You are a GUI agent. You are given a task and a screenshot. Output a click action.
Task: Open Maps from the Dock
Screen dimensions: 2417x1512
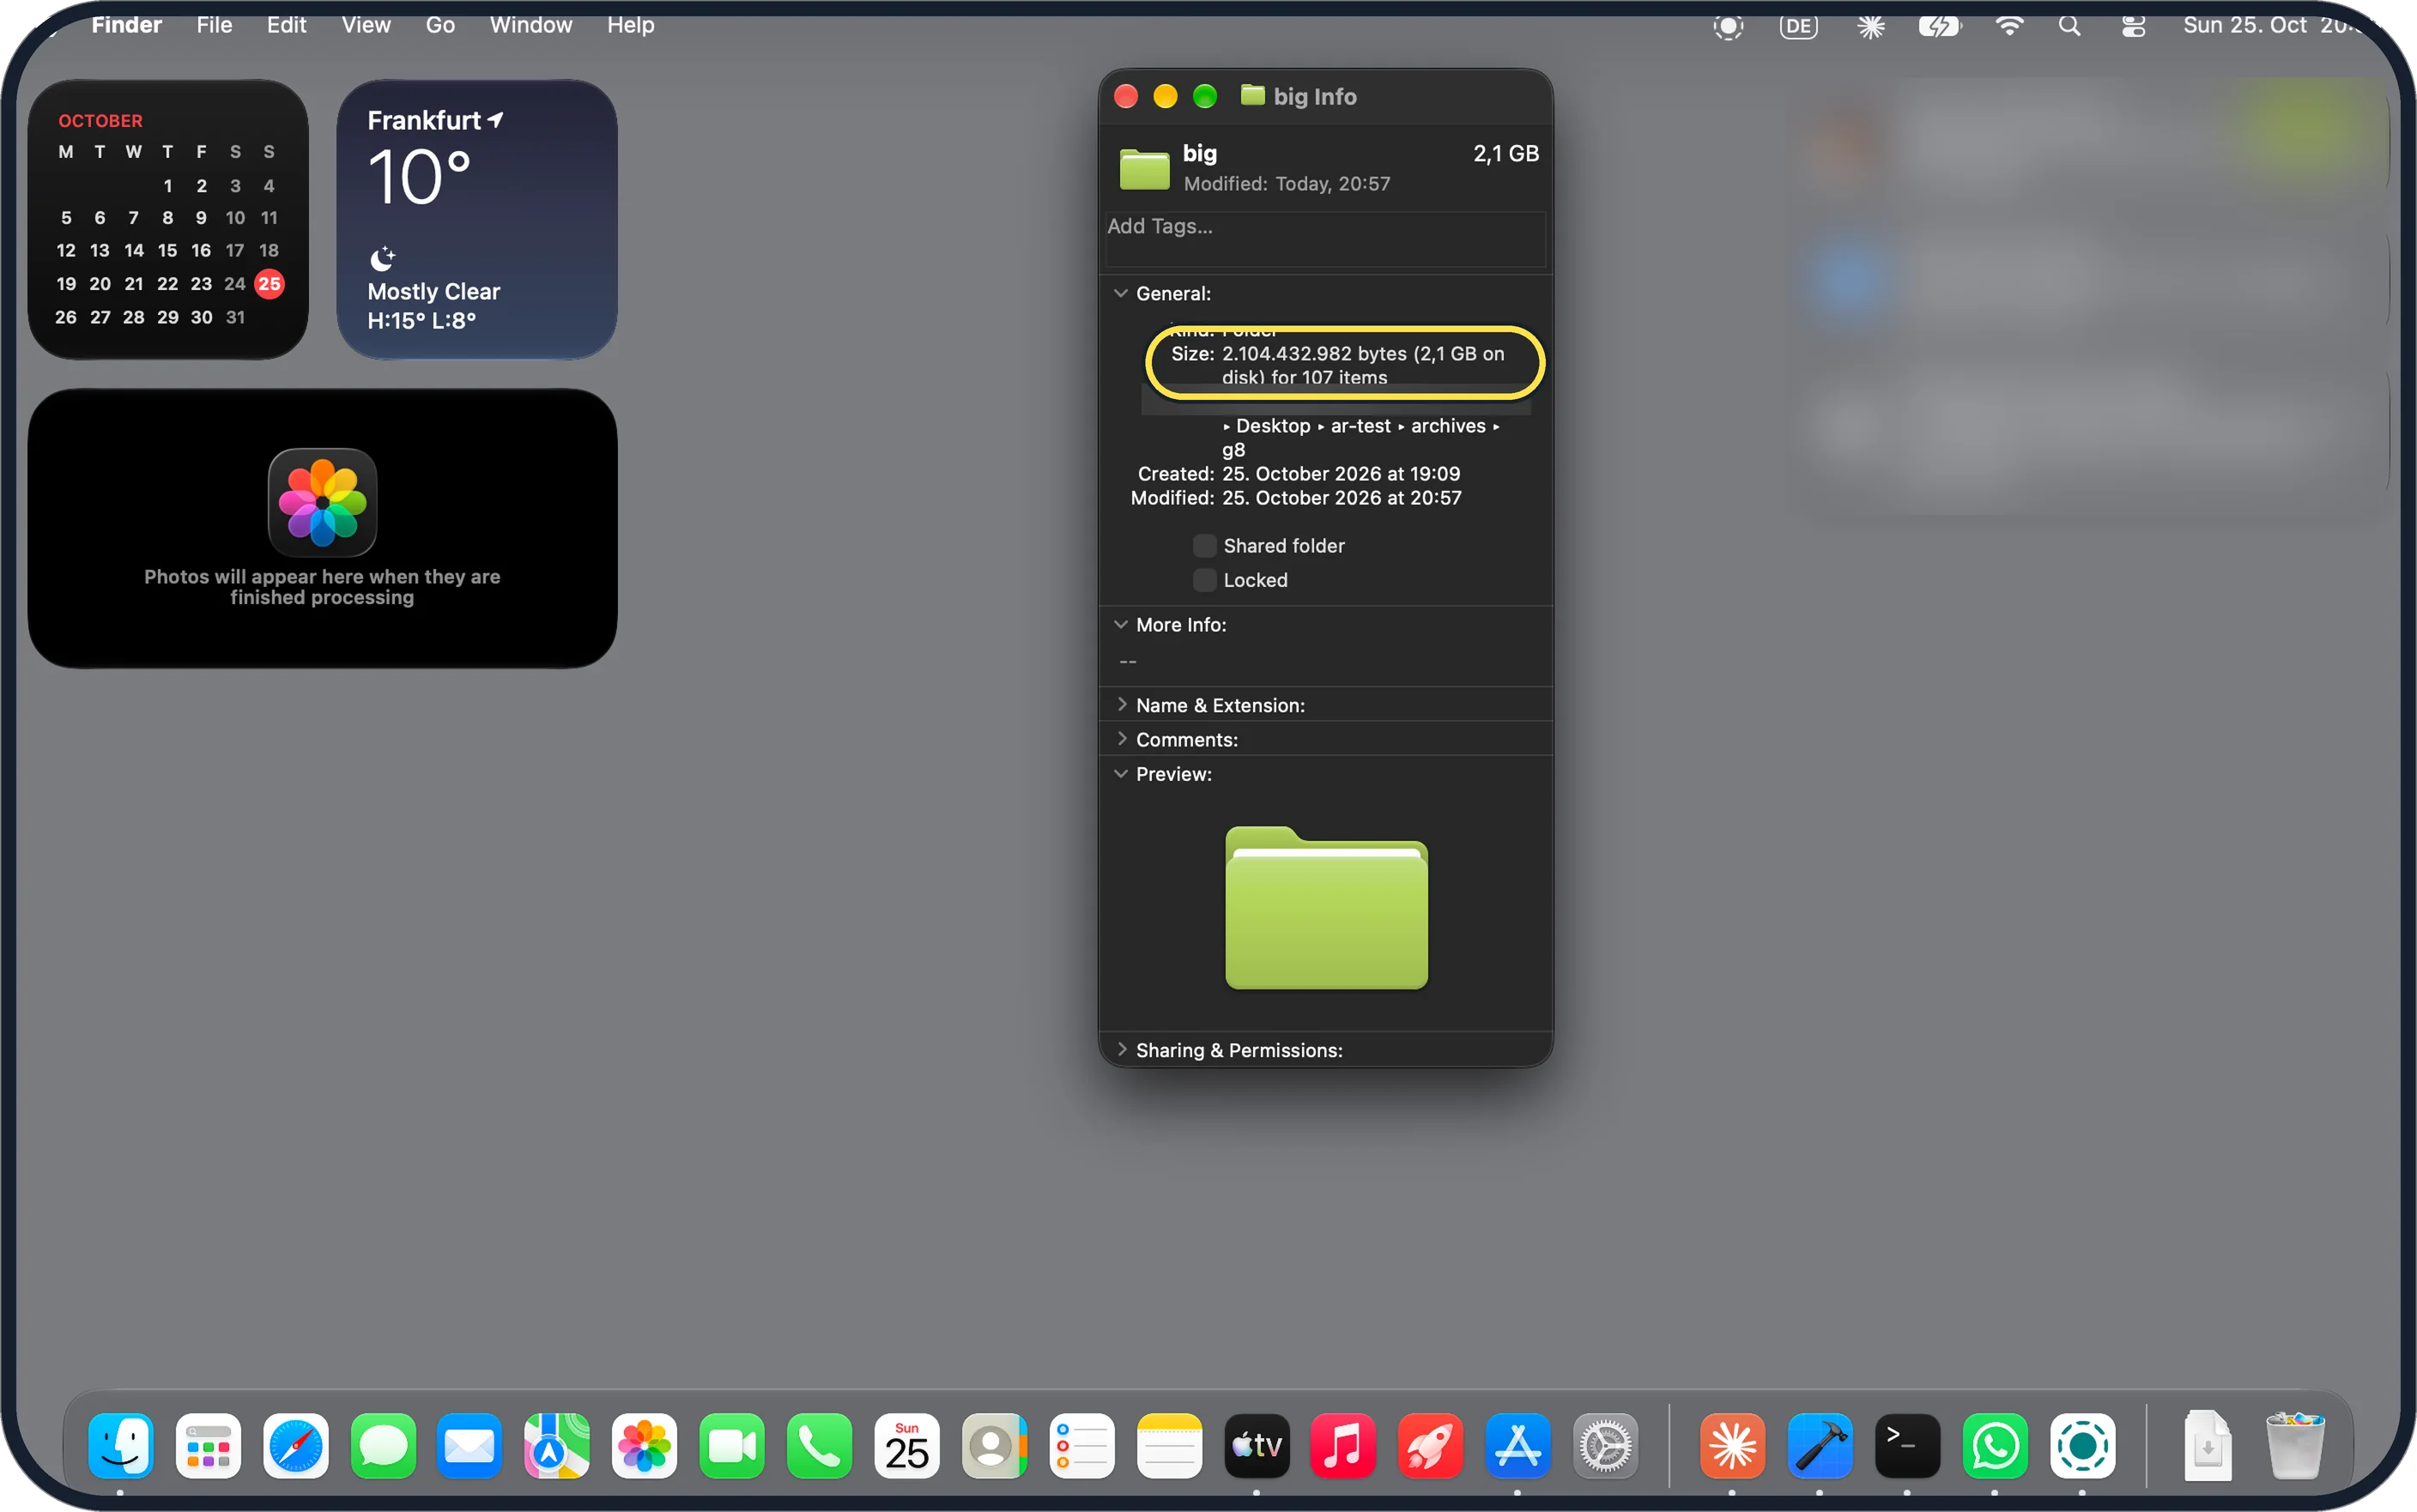click(557, 1445)
